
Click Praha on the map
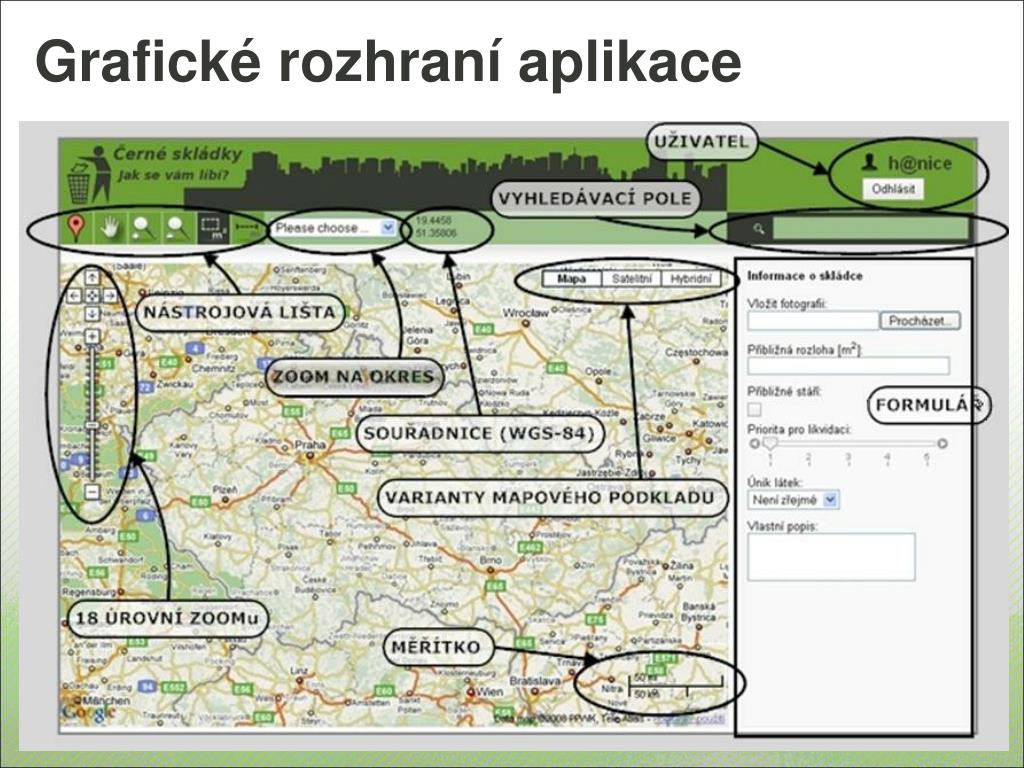click(310, 445)
